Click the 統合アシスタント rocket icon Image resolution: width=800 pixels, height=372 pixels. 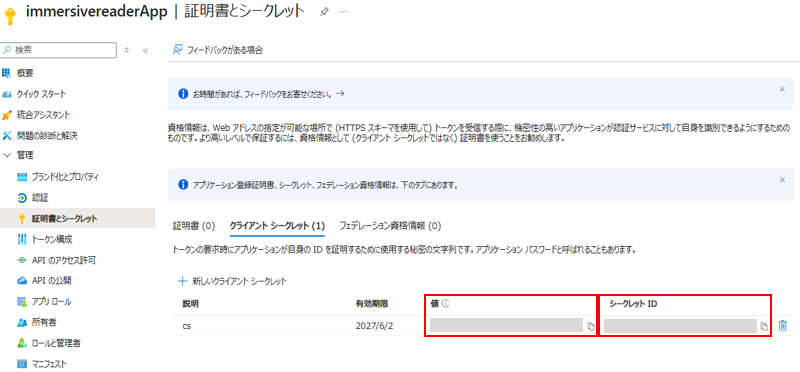tap(6, 115)
